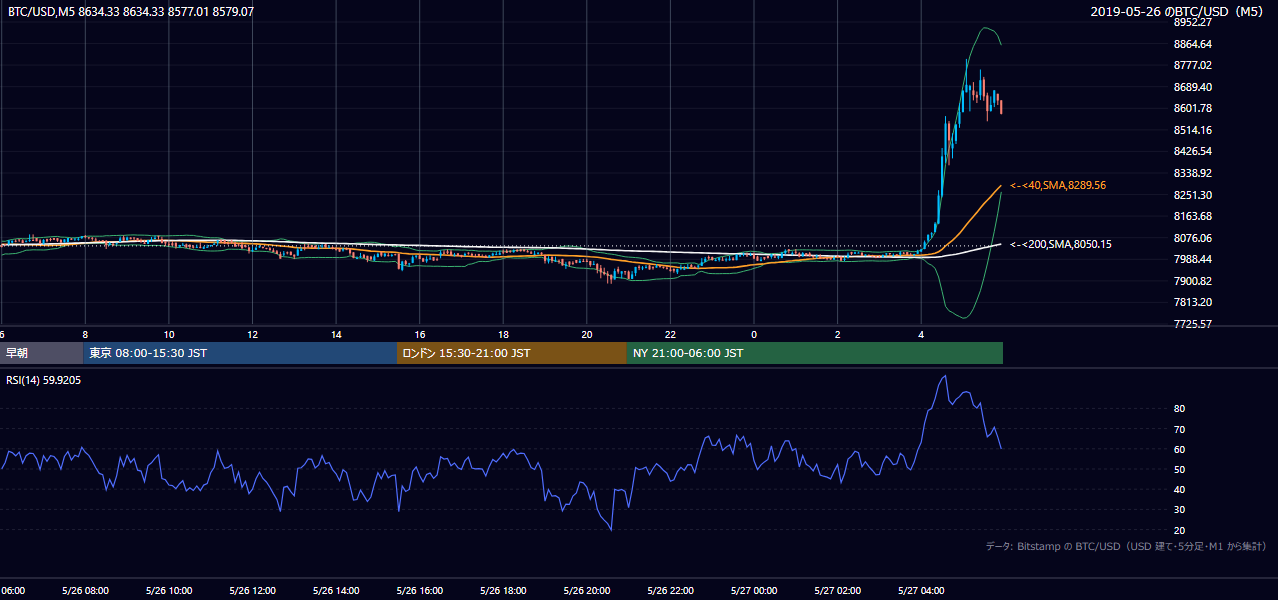1278x600 pixels.
Task: Click hour tick 10 under price chart
Action: coord(169,335)
